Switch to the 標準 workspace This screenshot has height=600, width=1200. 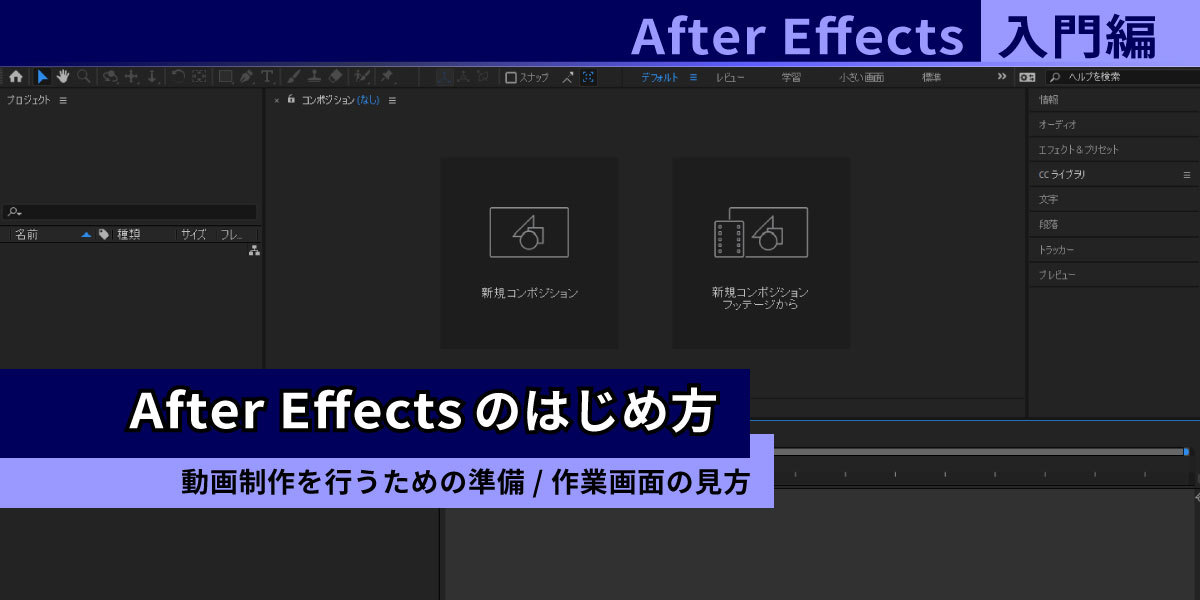931,77
